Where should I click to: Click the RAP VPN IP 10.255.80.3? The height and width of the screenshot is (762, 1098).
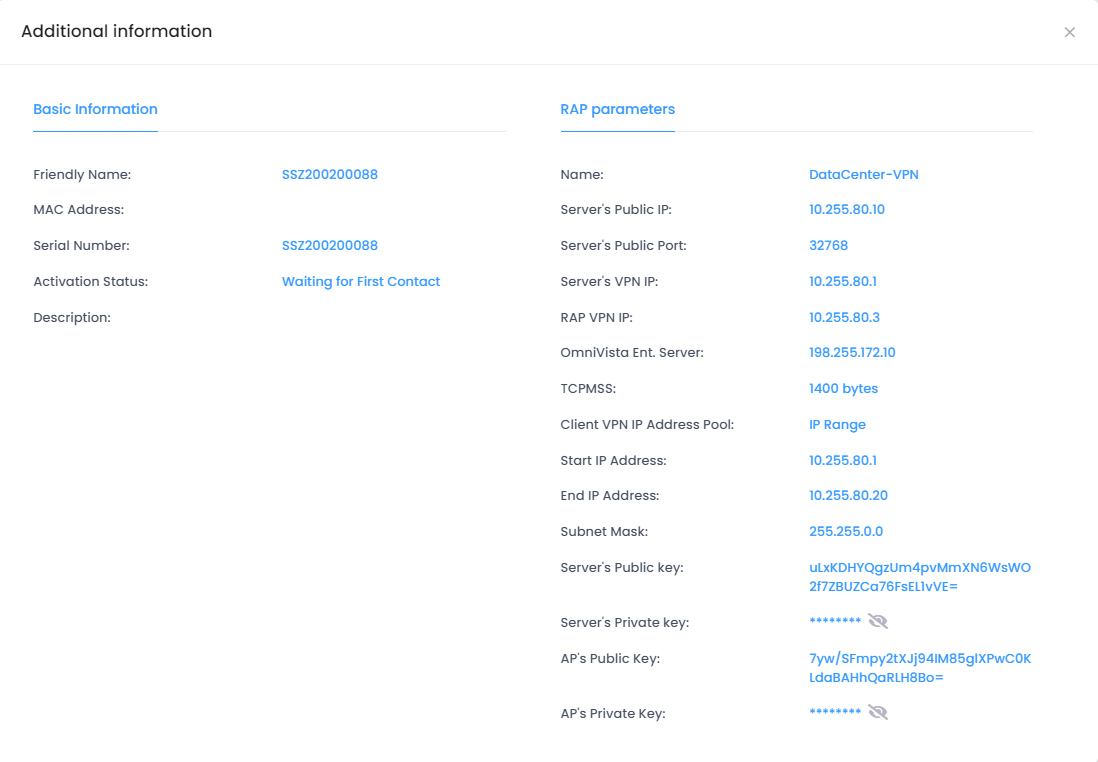(844, 317)
